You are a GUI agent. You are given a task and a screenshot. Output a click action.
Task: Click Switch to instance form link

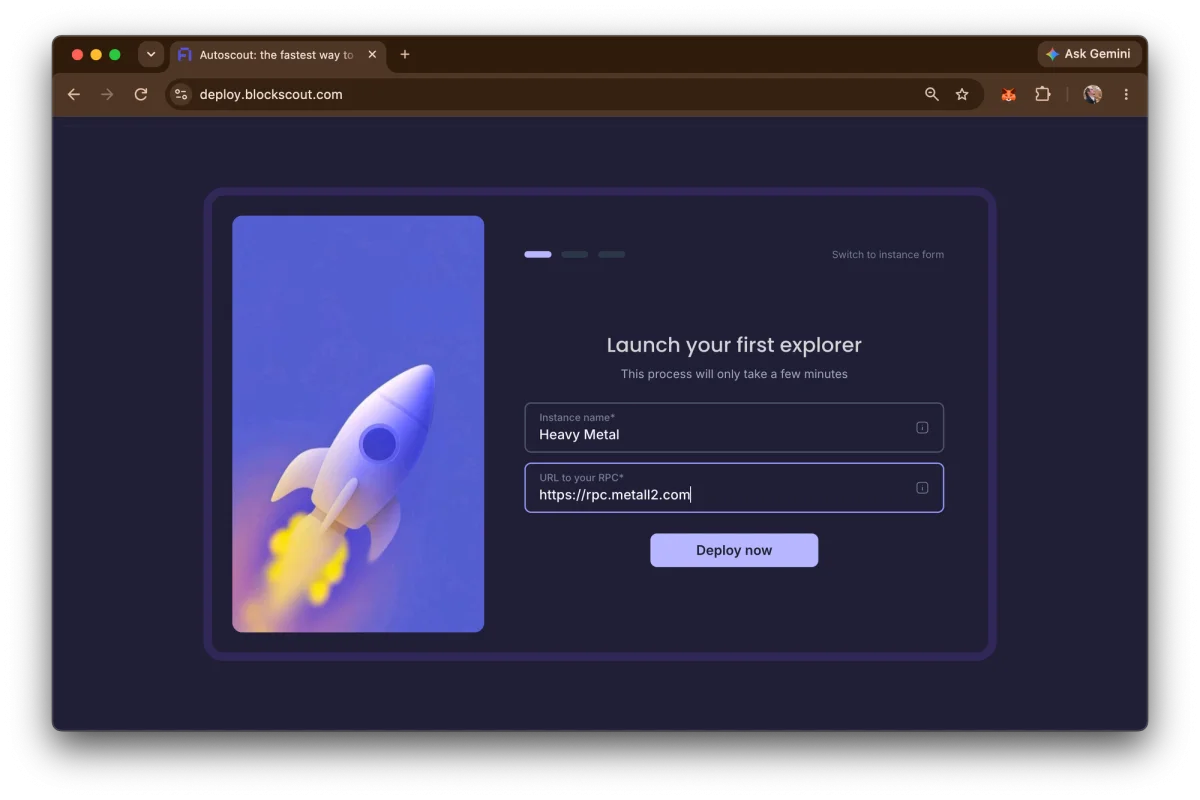888,255
